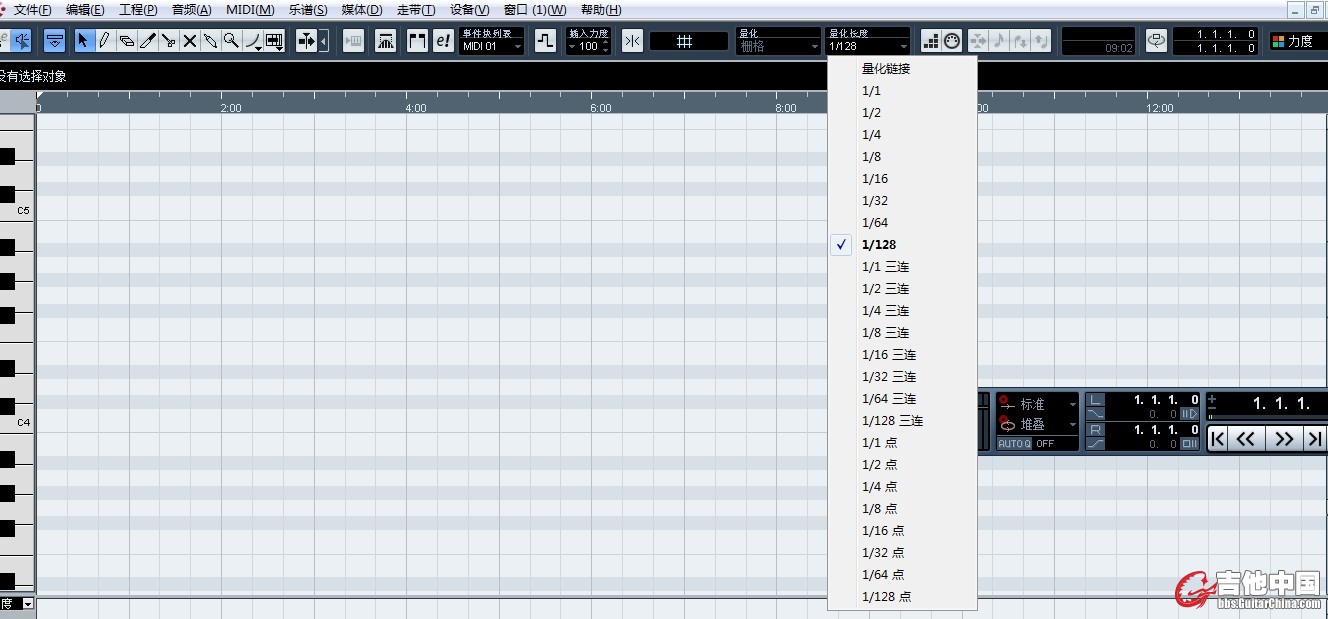Choose the Glue tool
This screenshot has width=1328, height=619.
[x=210, y=41]
